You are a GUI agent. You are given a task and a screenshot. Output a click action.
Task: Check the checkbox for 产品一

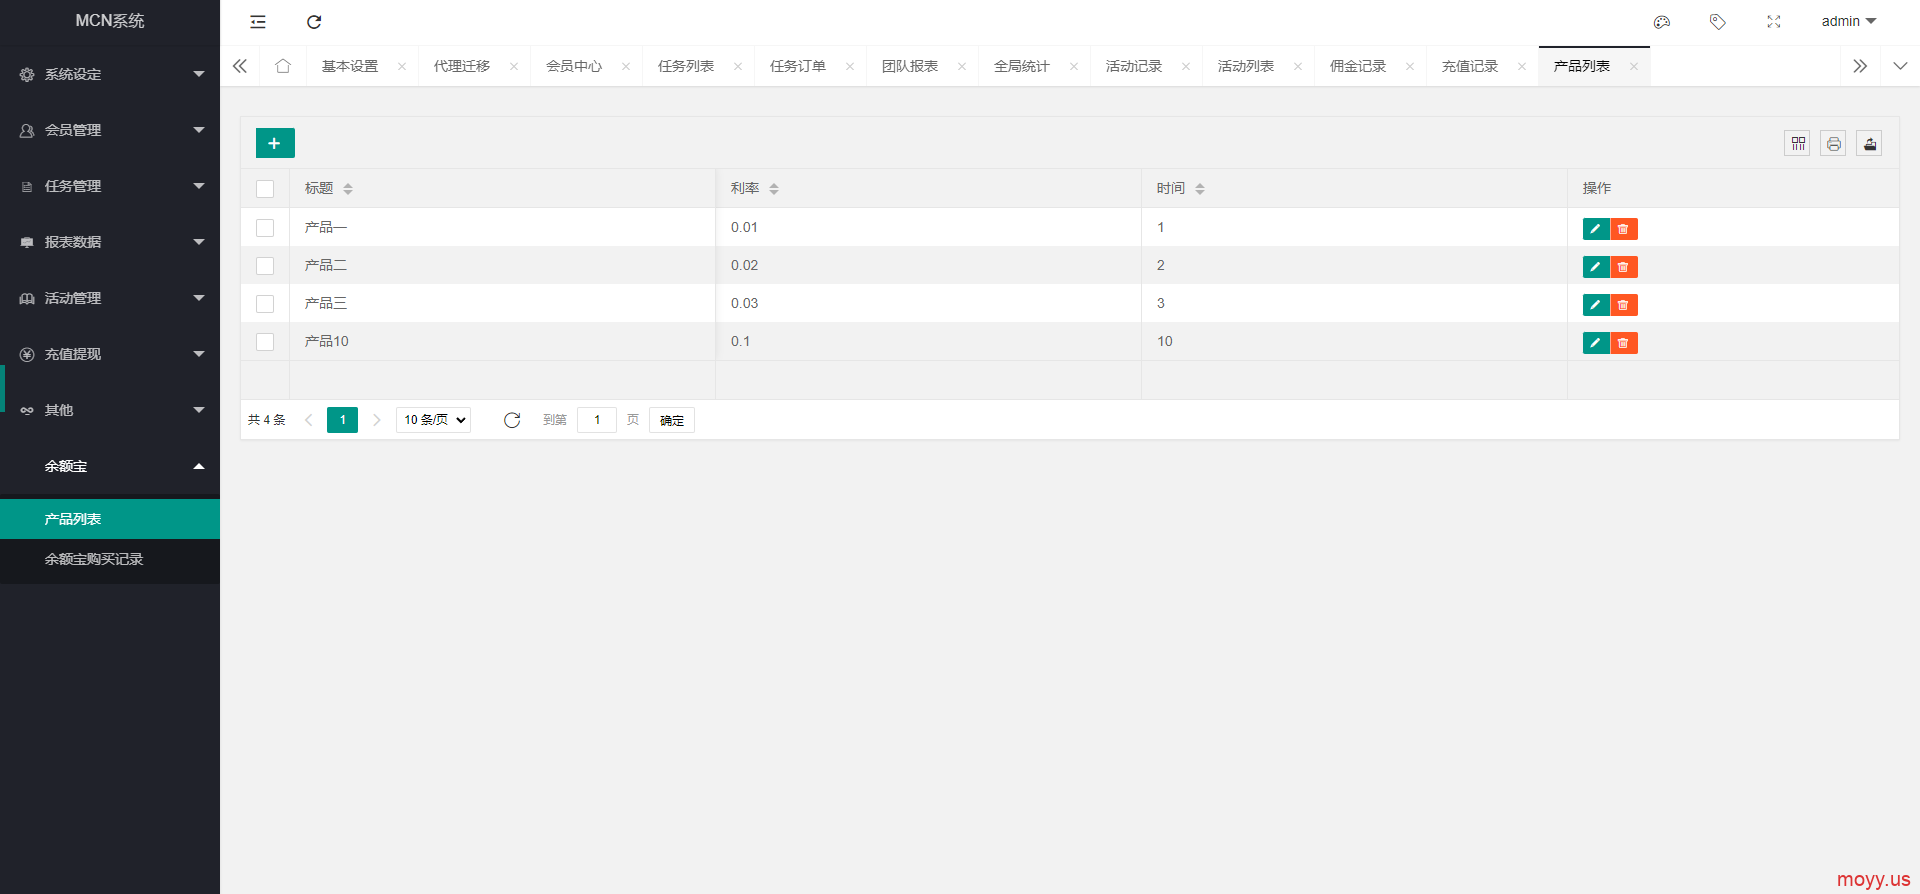click(x=265, y=228)
